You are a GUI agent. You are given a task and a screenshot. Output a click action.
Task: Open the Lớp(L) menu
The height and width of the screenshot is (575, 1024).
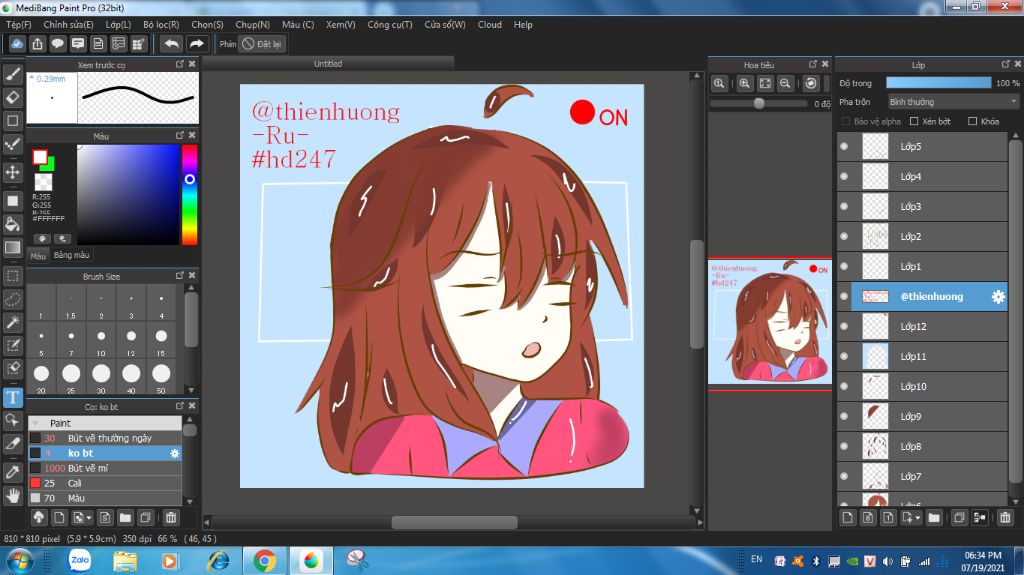118,25
